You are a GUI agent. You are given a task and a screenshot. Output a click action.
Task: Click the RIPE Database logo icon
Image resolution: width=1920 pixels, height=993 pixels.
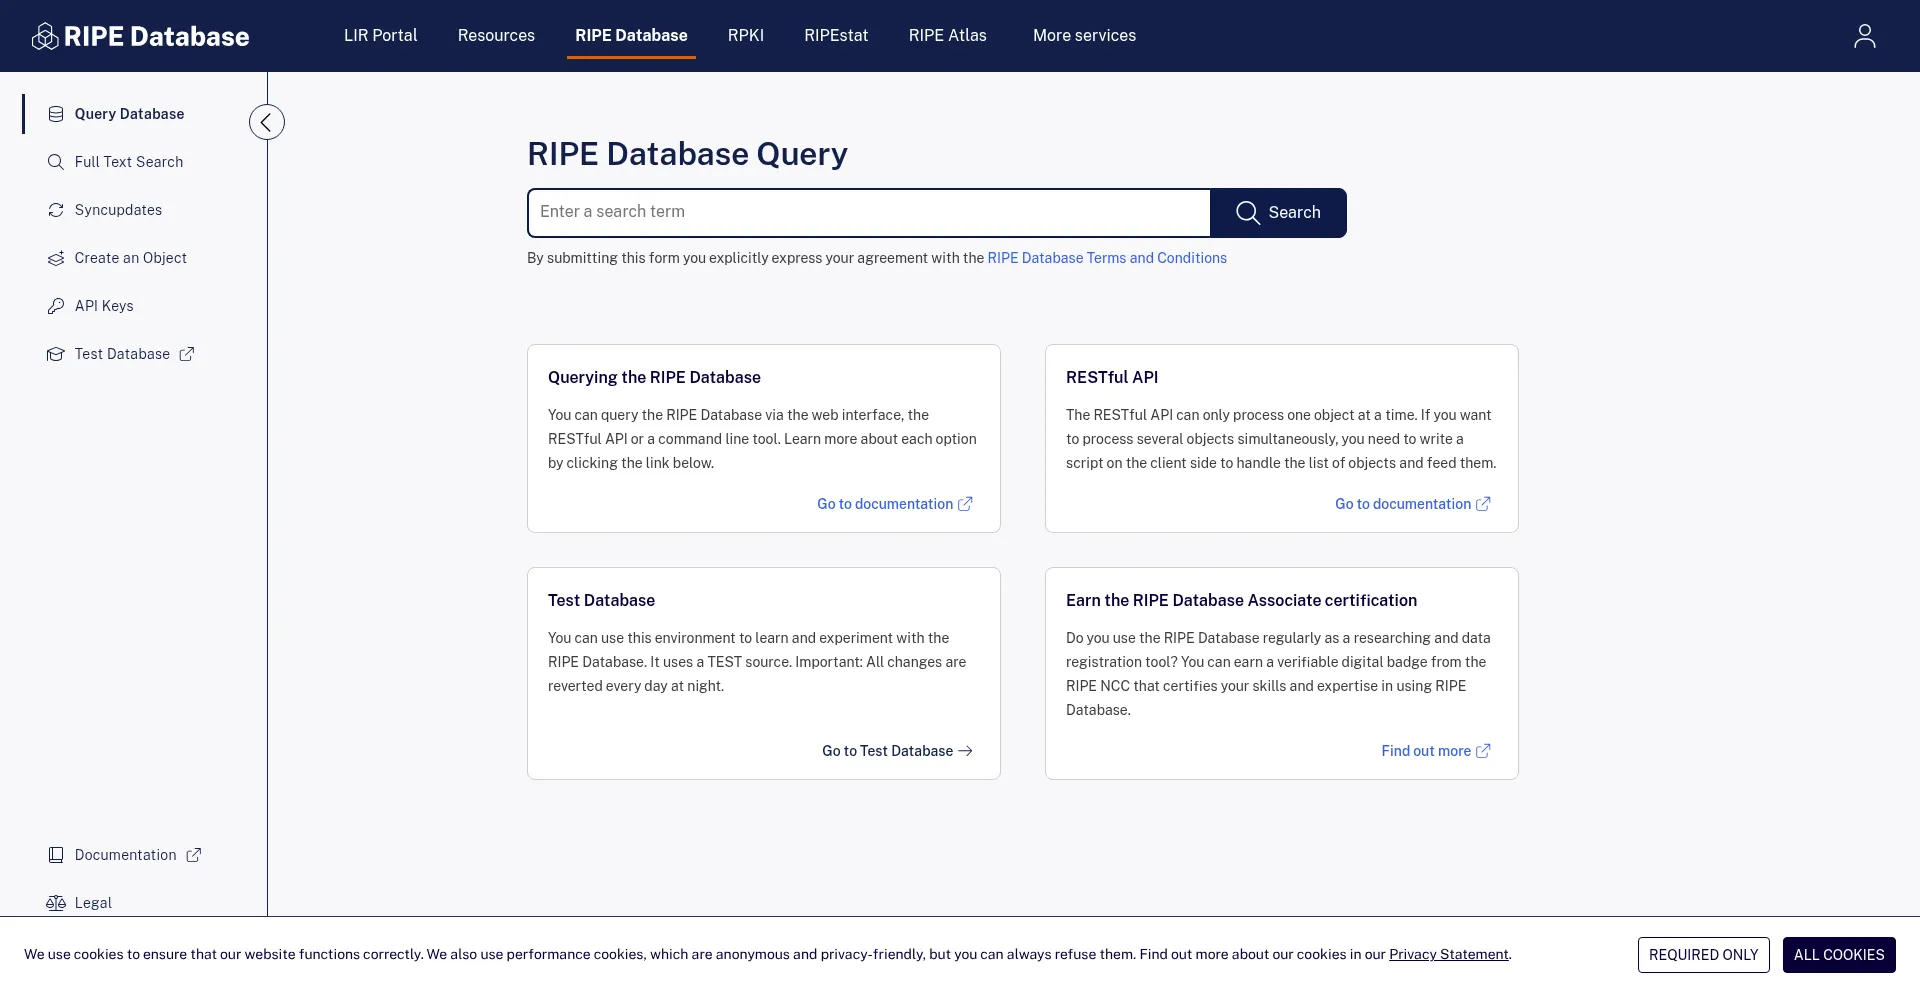pos(45,36)
